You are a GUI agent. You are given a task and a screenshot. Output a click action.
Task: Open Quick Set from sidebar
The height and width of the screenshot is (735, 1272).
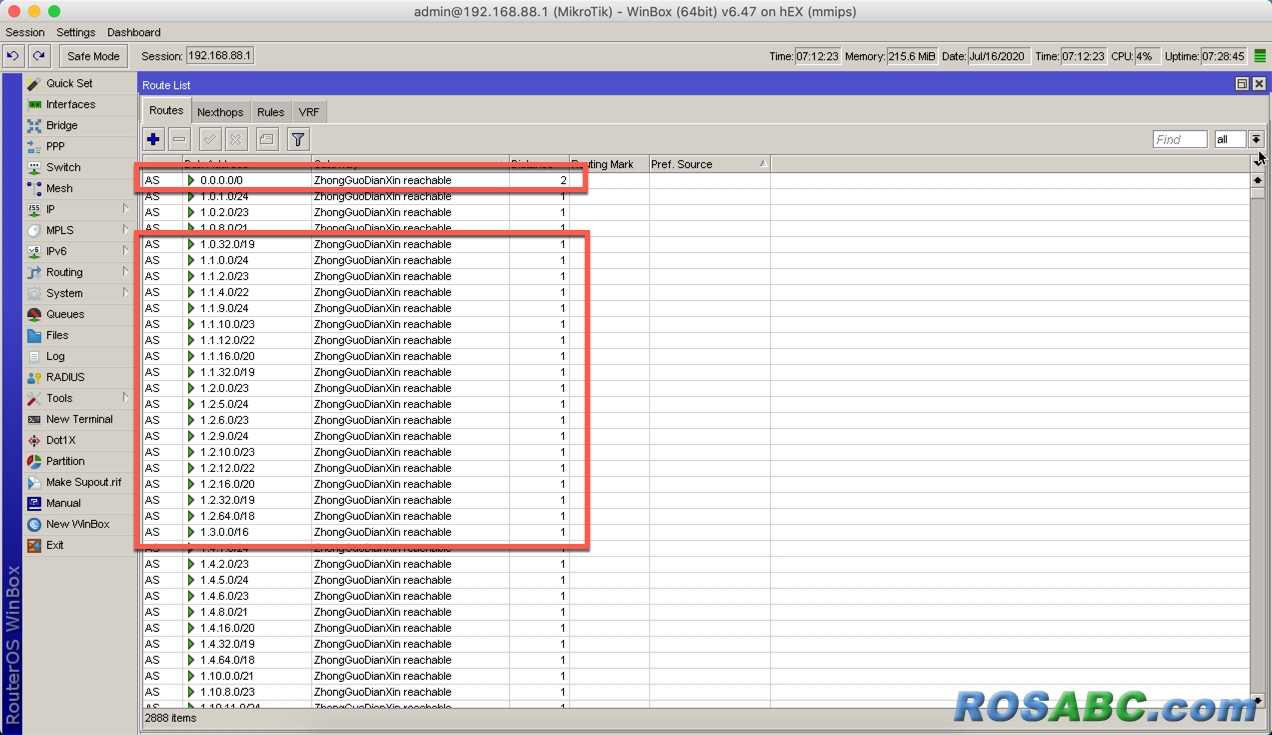coord(69,84)
